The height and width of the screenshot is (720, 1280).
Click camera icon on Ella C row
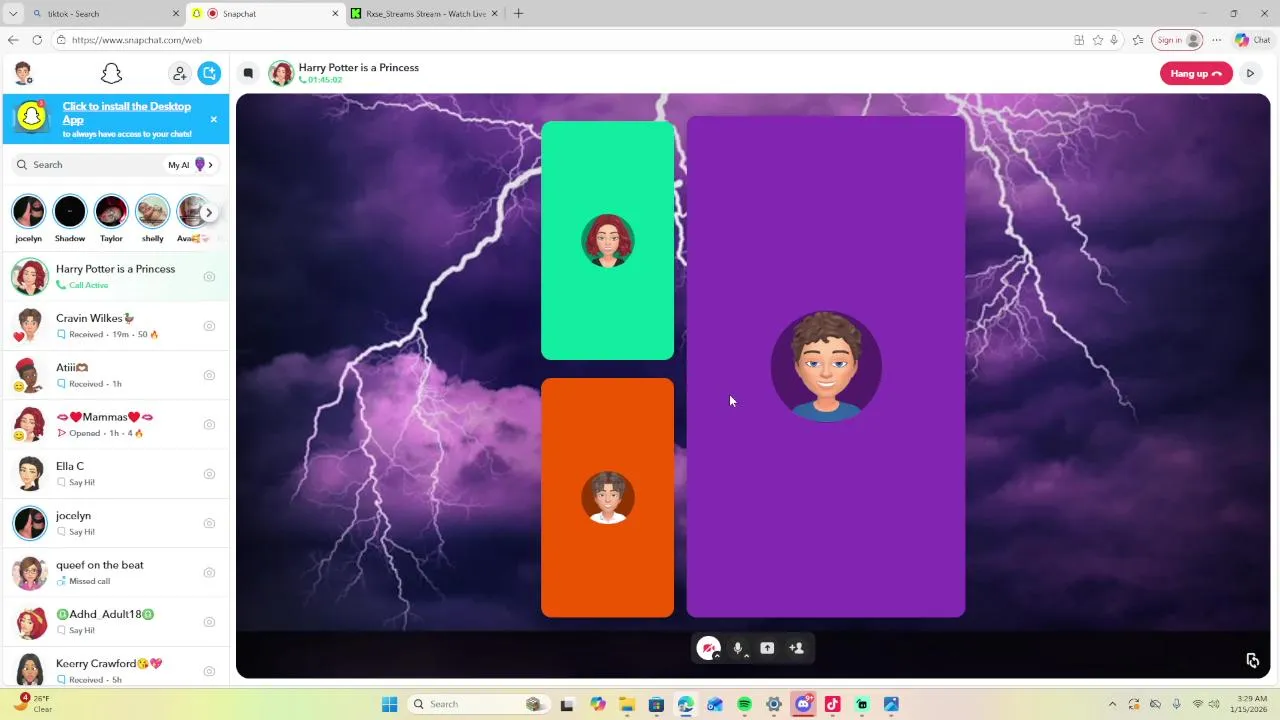pyautogui.click(x=209, y=474)
